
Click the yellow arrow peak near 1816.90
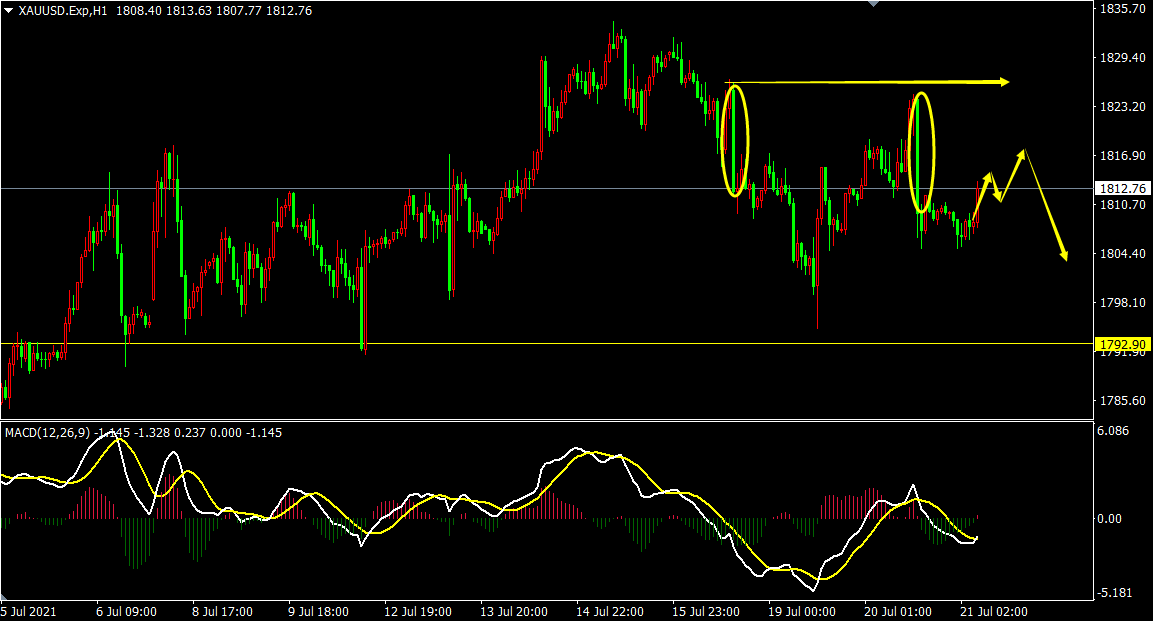[1023, 152]
